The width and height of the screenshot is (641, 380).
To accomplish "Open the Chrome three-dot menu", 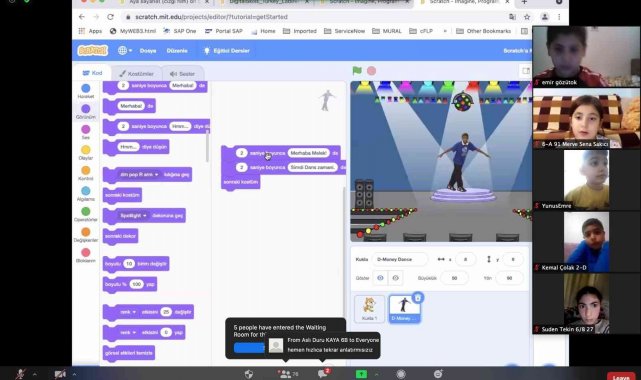I will tap(559, 17).
